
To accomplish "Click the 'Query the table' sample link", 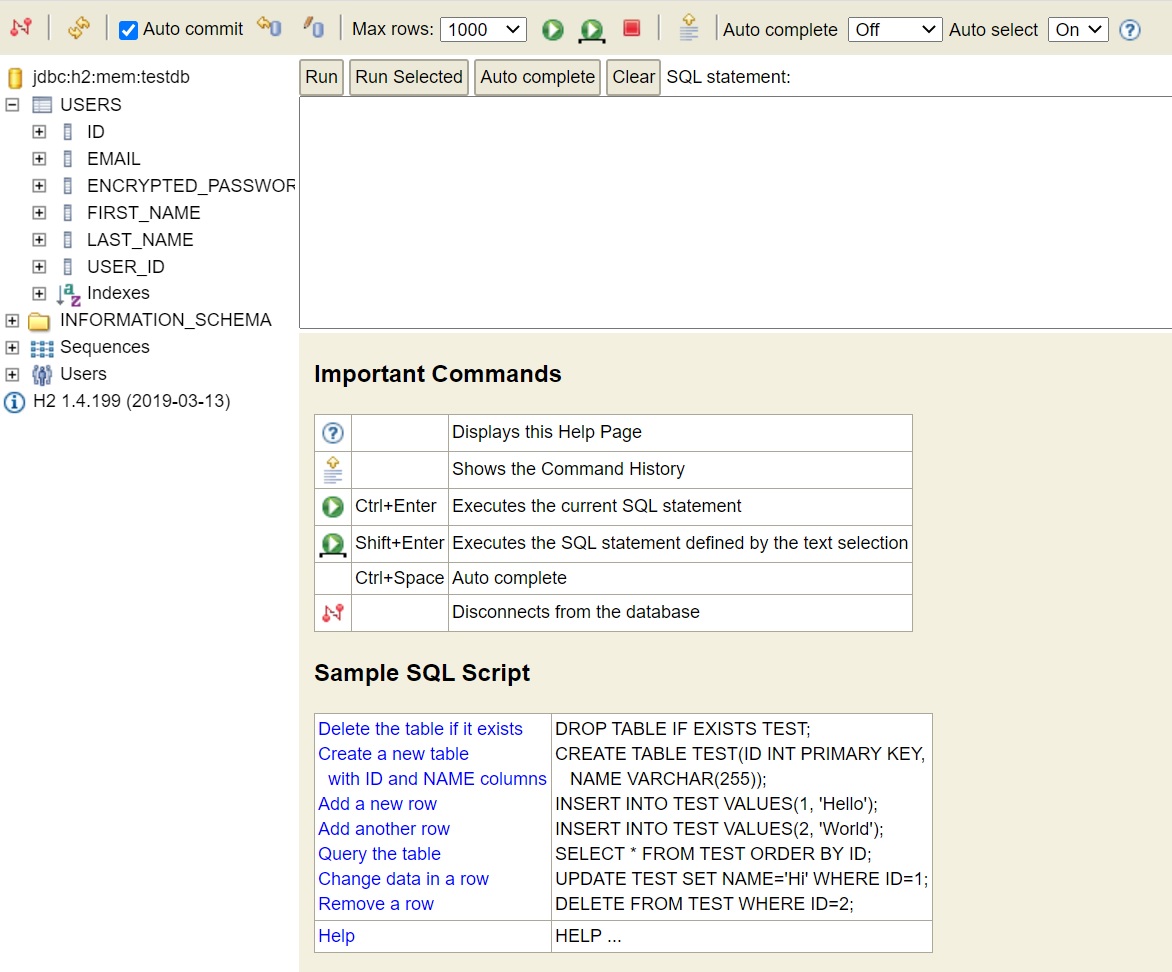I will coord(379,854).
